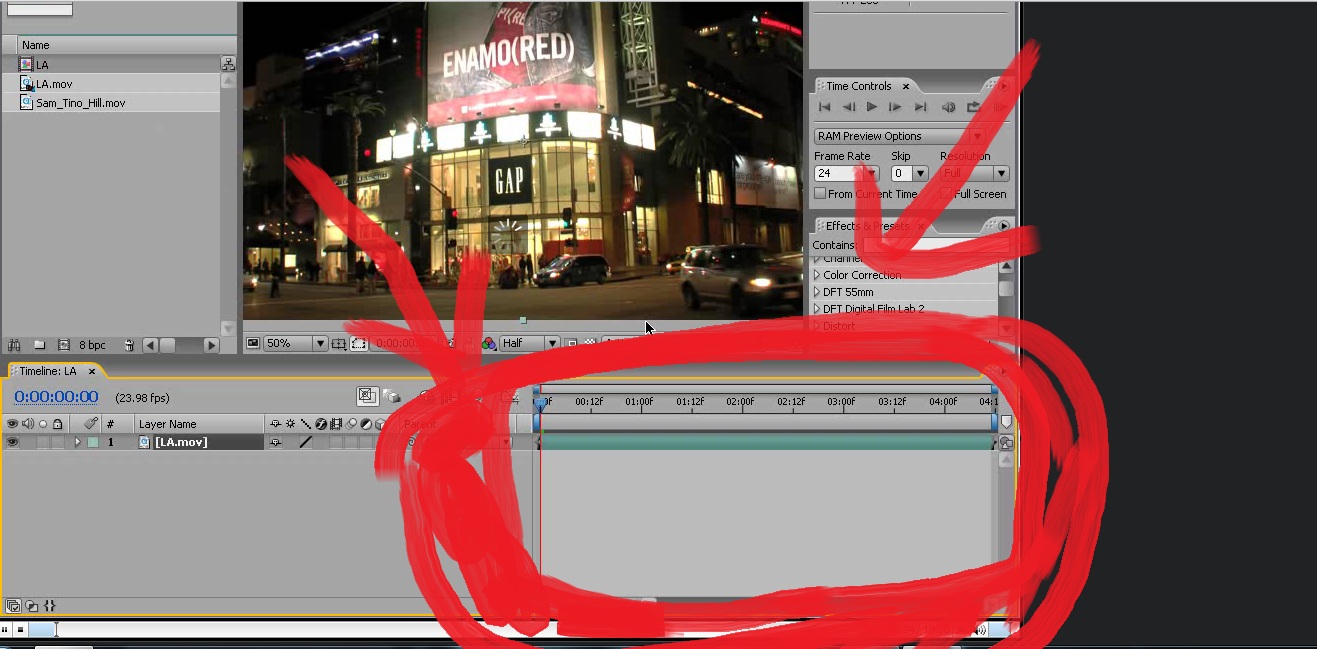The height and width of the screenshot is (649, 1317).
Task: Expand or collapse In/Out/Duration pane icon
Action: [50, 605]
